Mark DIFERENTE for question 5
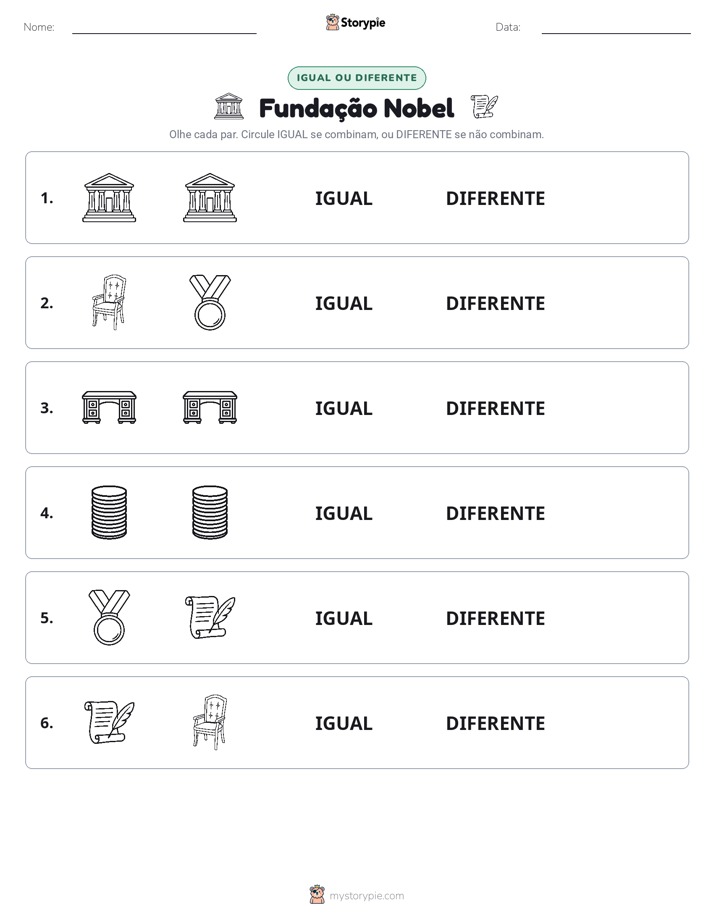 tap(495, 618)
